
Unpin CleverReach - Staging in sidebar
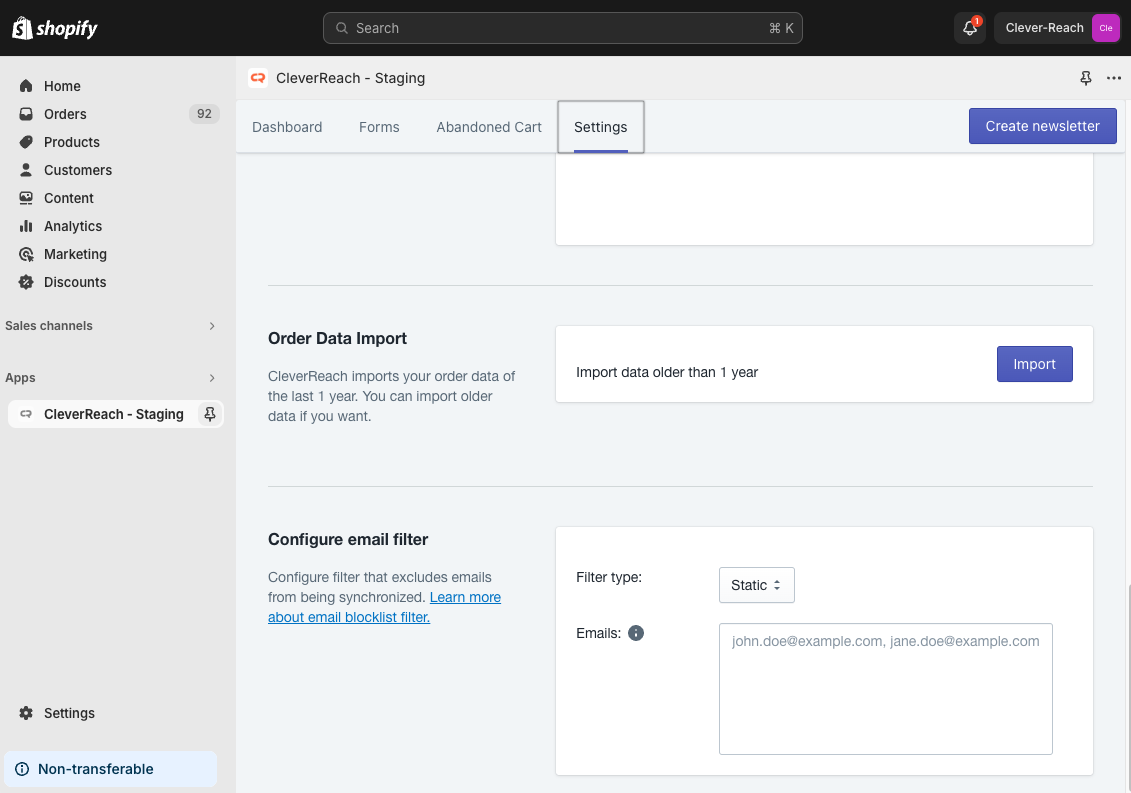[x=209, y=414]
